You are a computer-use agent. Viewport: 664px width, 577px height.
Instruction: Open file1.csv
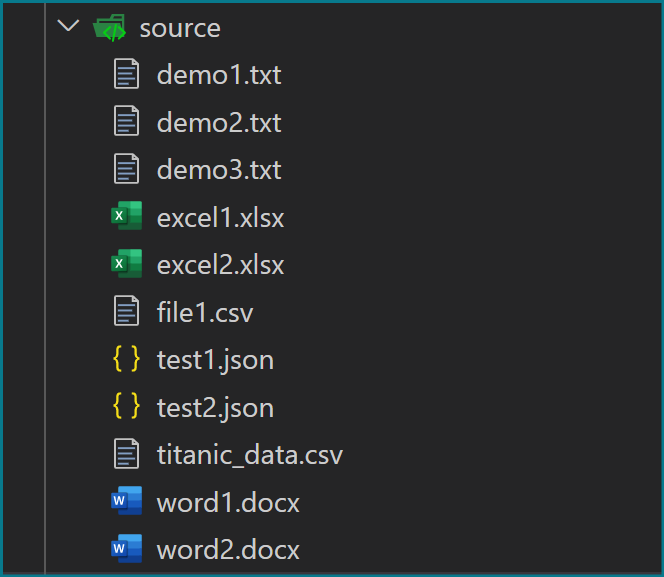pos(205,312)
